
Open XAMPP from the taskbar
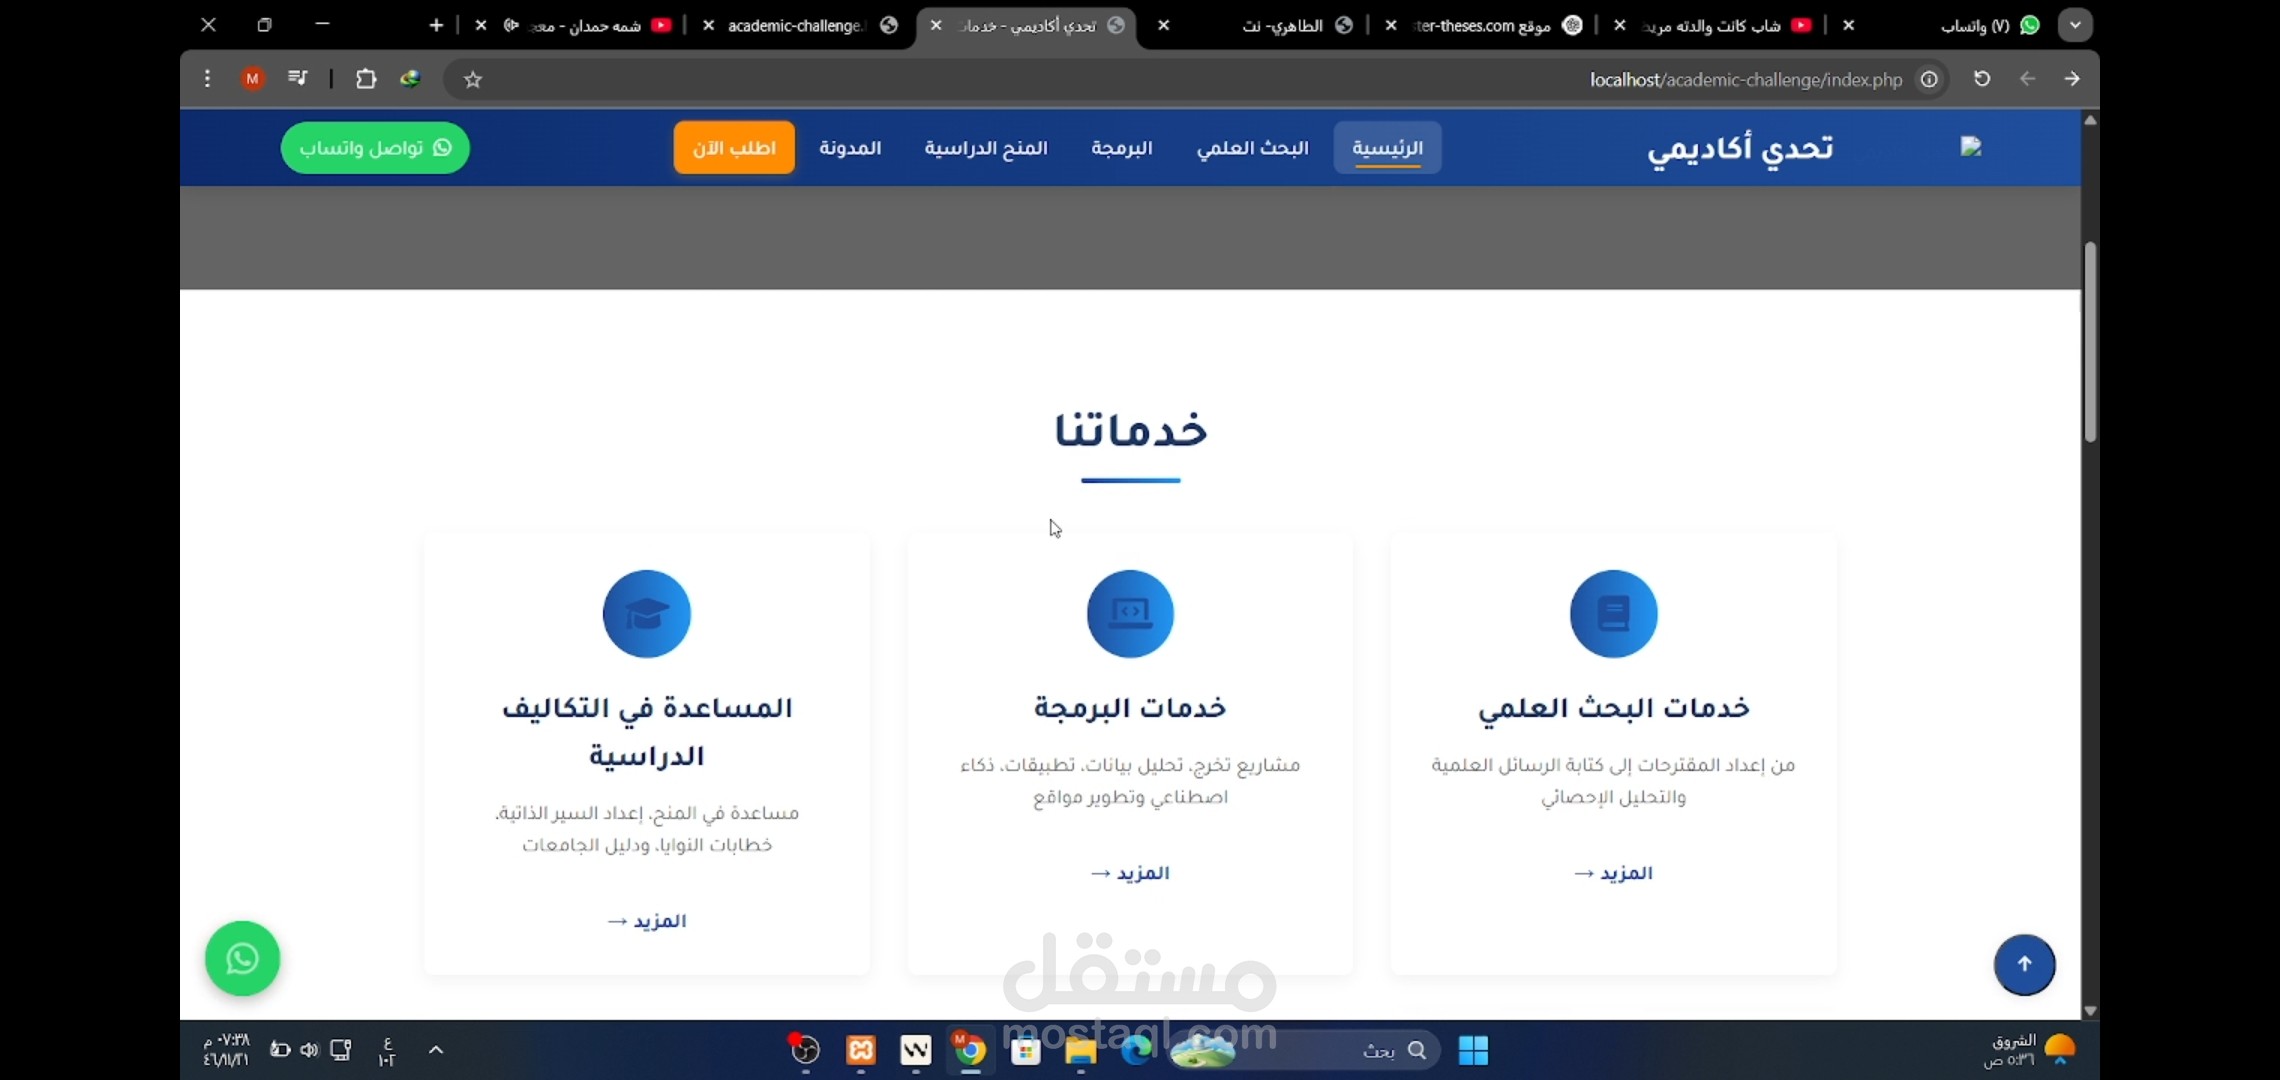(861, 1050)
